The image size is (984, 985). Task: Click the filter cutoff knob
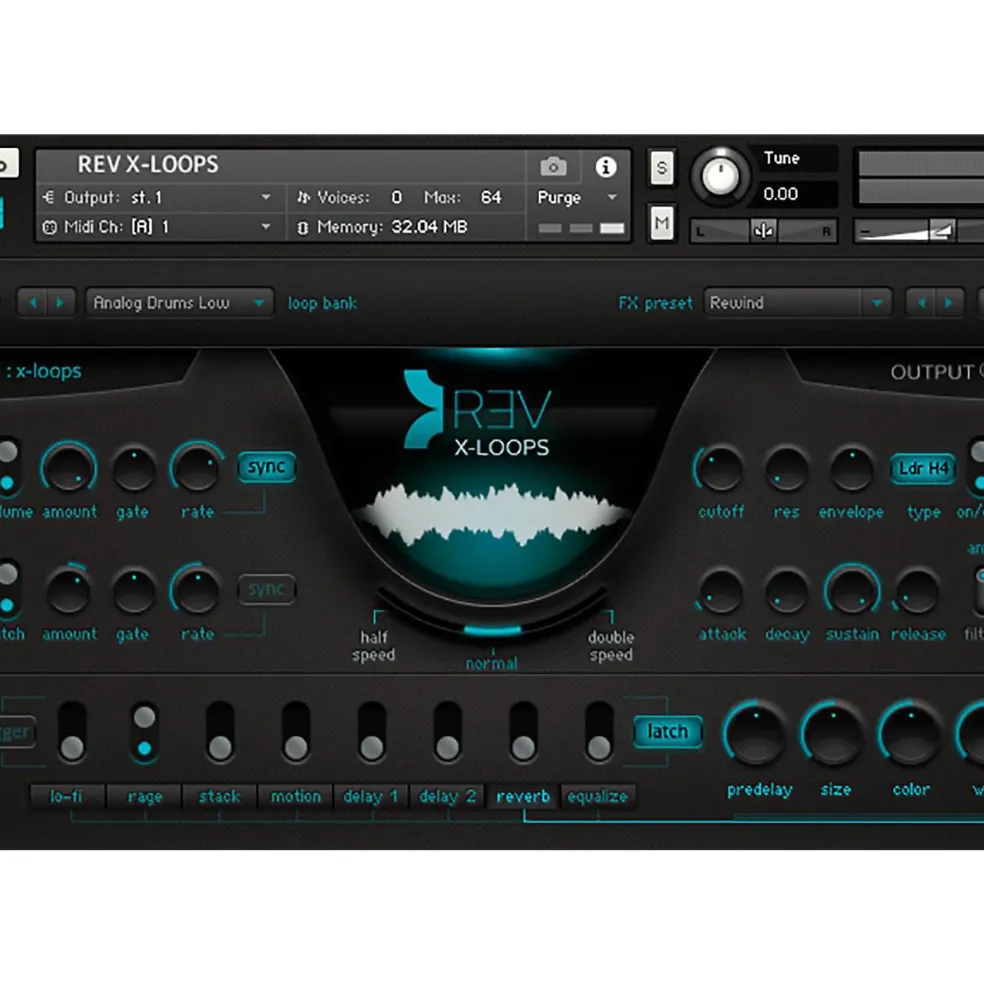tap(720, 470)
